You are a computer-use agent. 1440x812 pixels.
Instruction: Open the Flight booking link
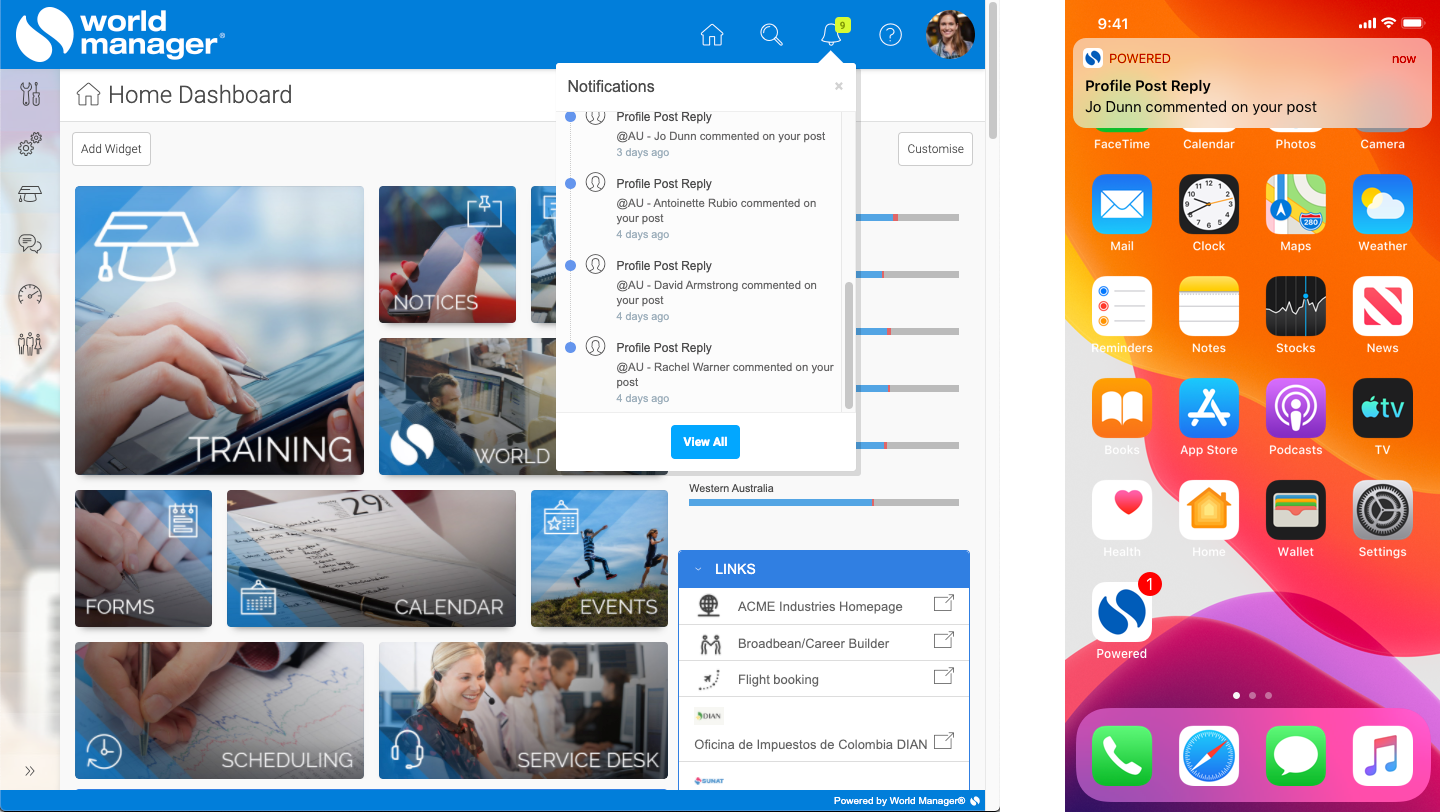tap(777, 679)
